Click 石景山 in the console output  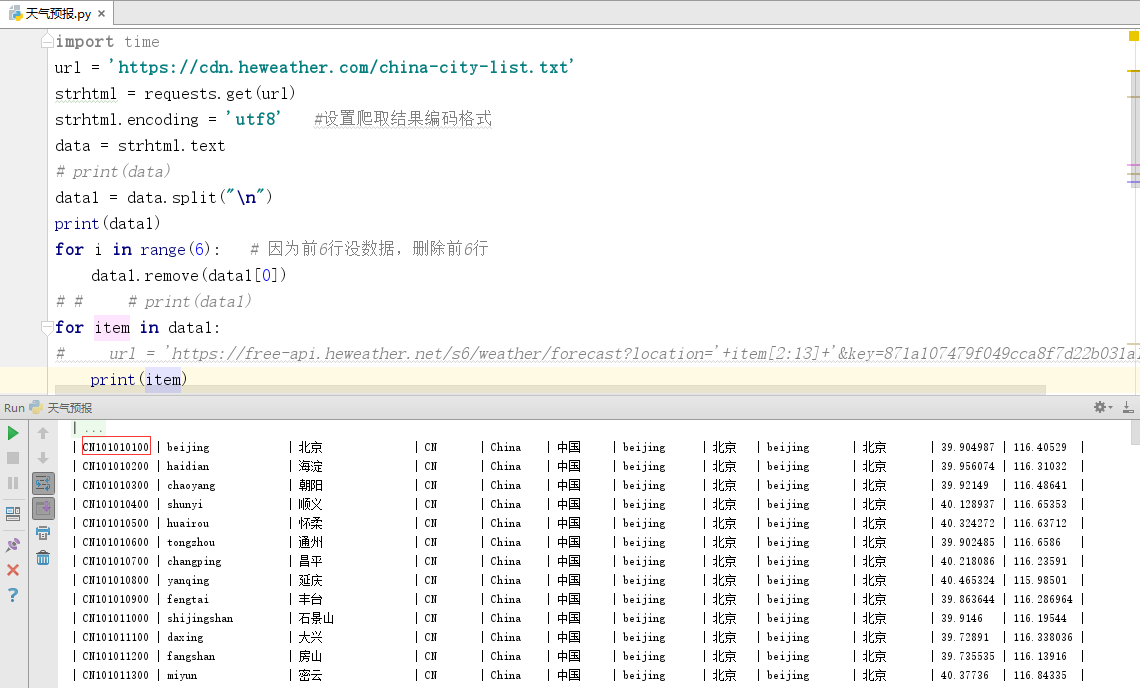tap(316, 618)
